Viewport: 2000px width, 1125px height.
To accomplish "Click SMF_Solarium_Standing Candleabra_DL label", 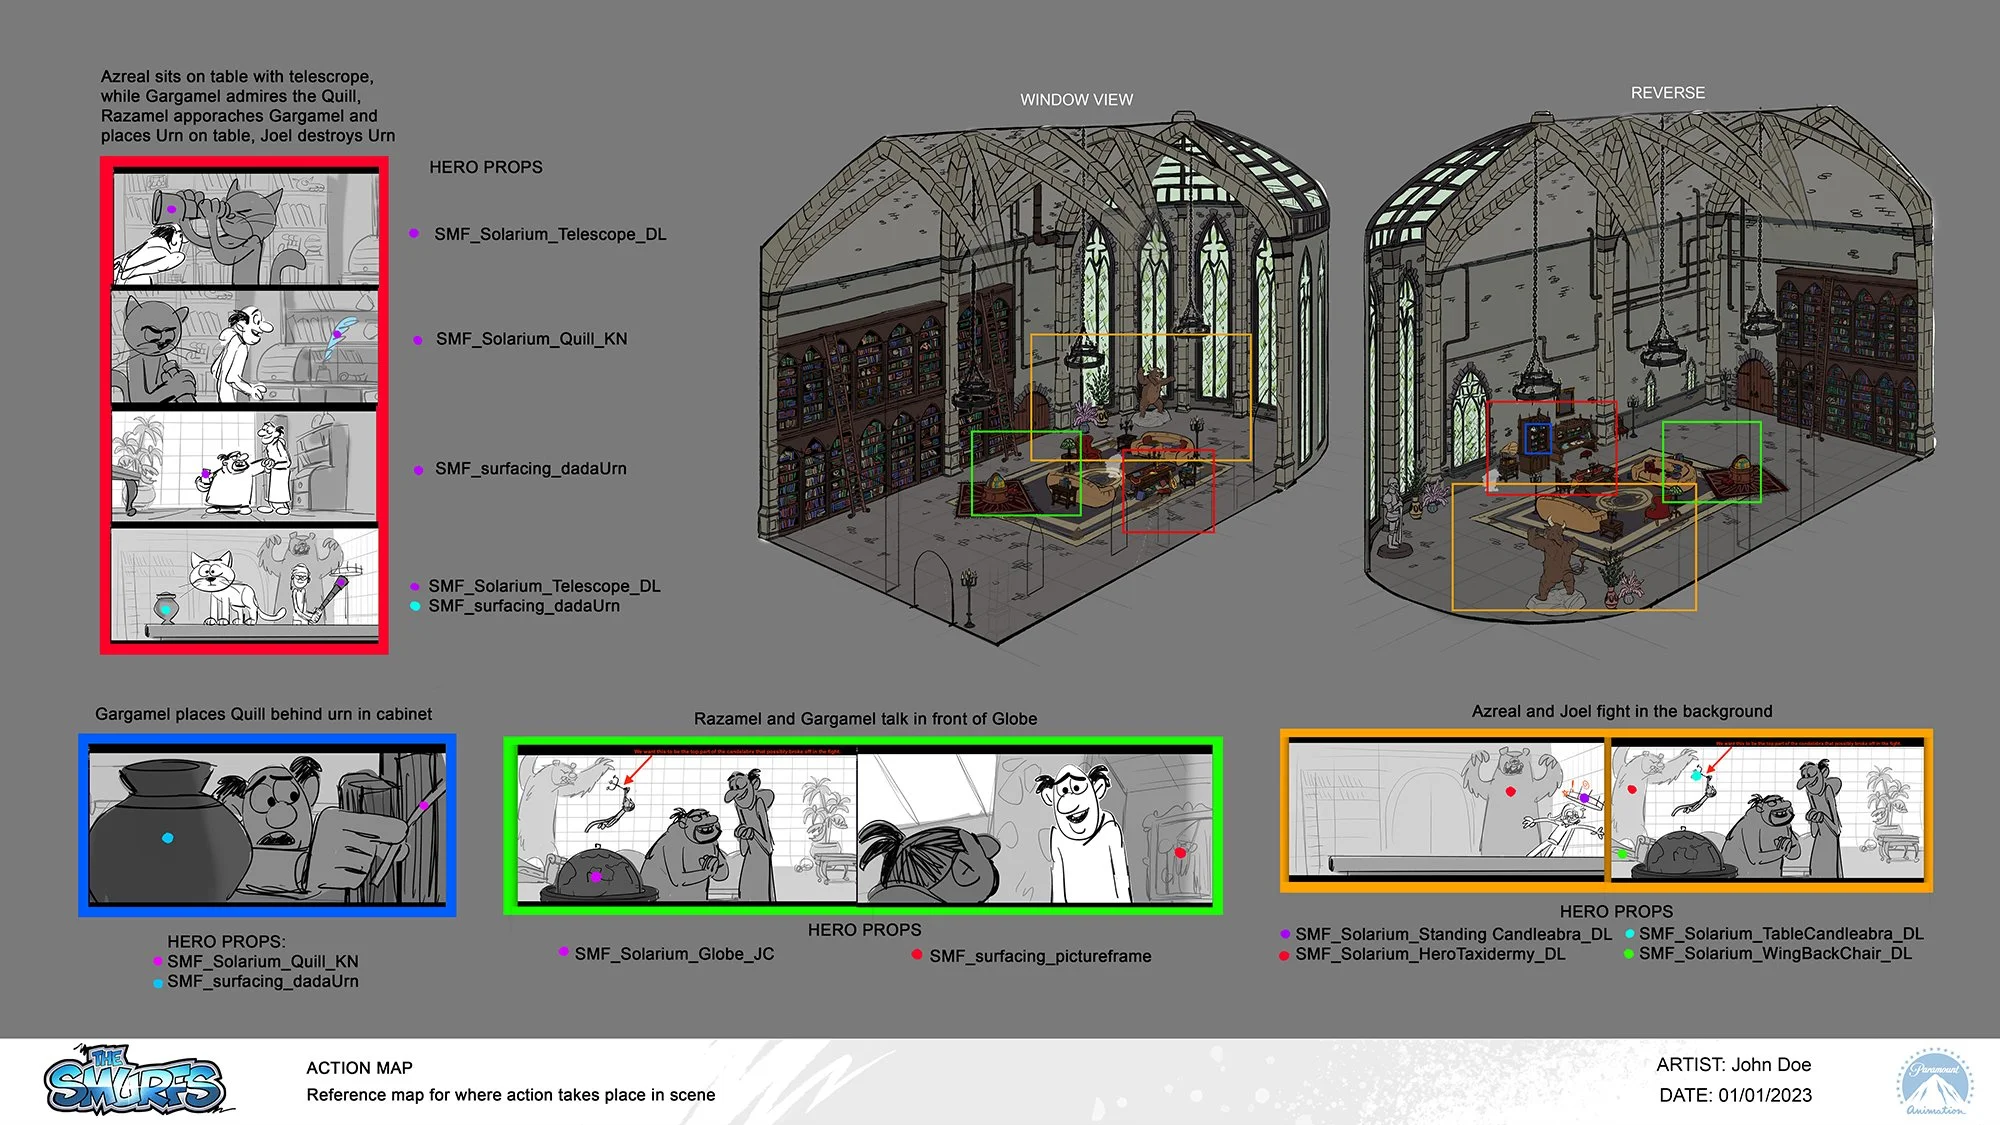I will [1454, 935].
